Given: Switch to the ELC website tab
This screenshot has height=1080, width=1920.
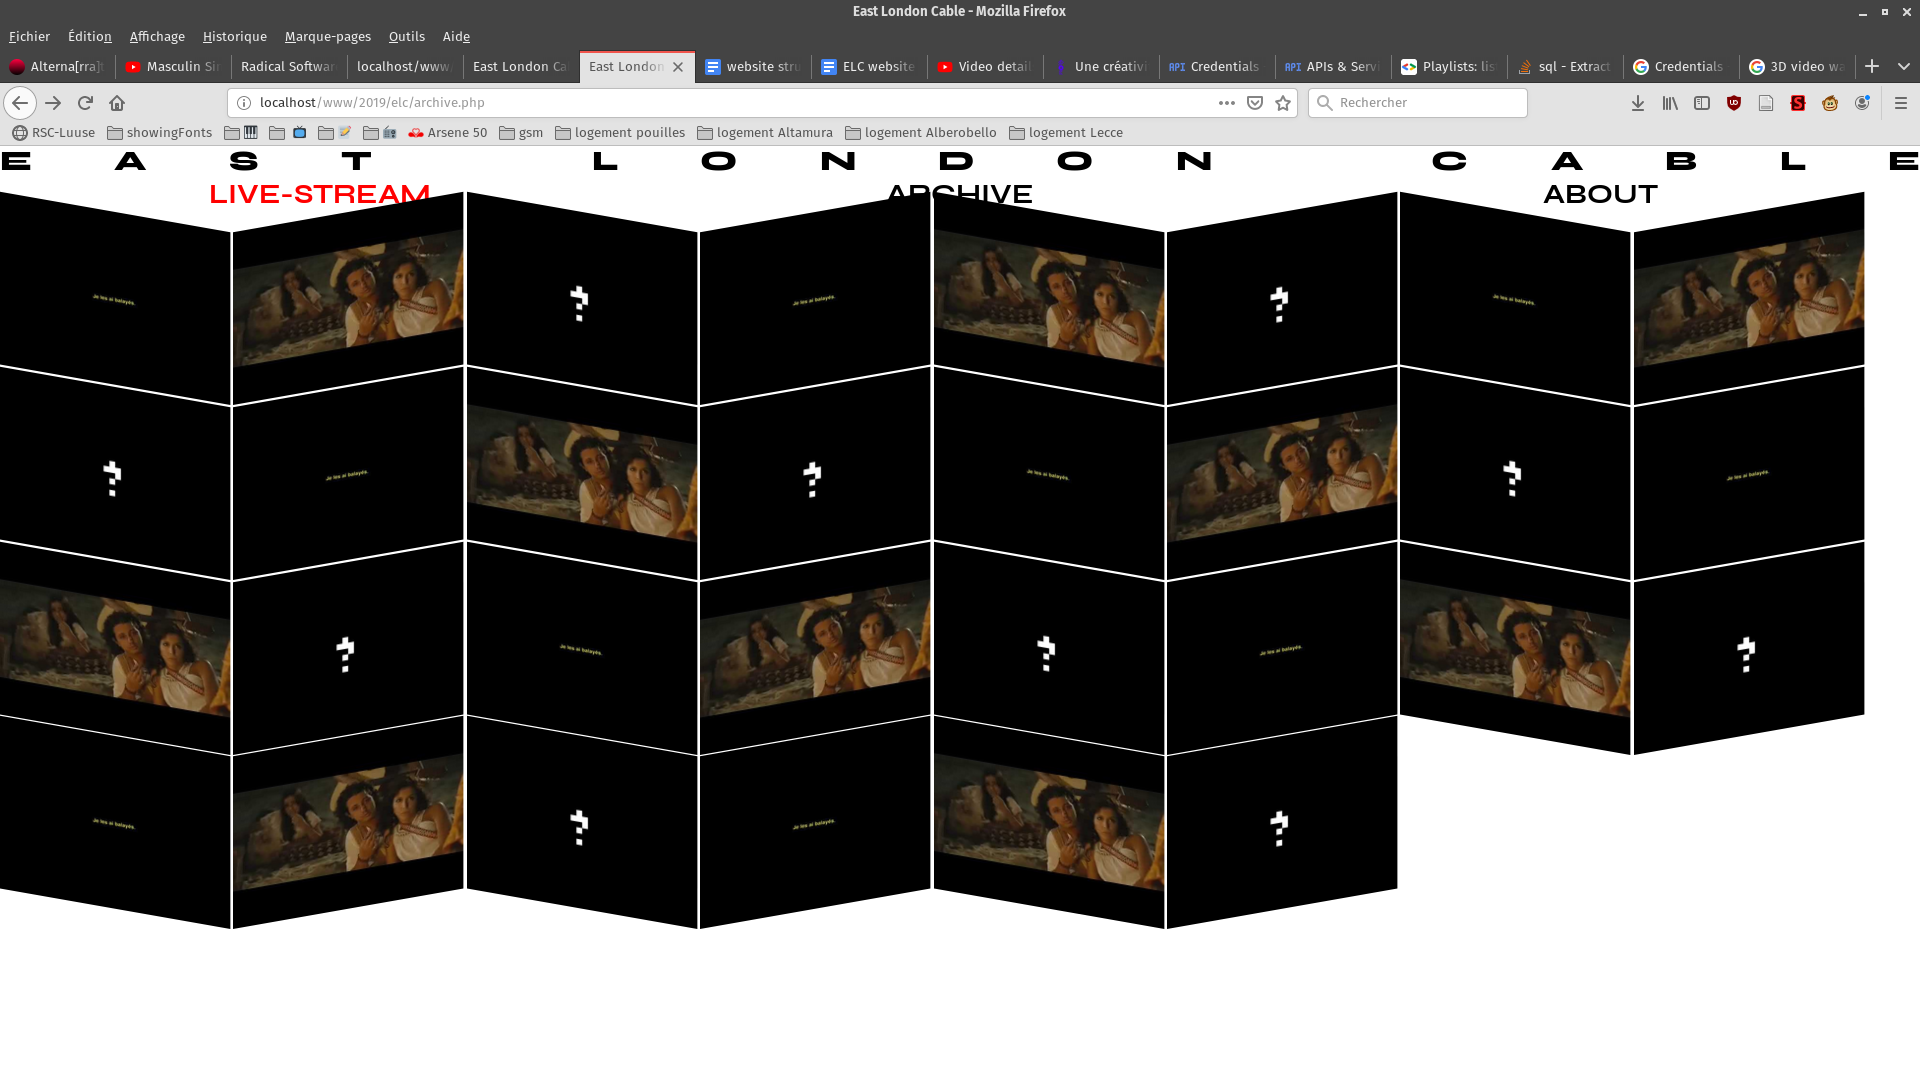Looking at the screenshot, I should pyautogui.click(x=868, y=66).
